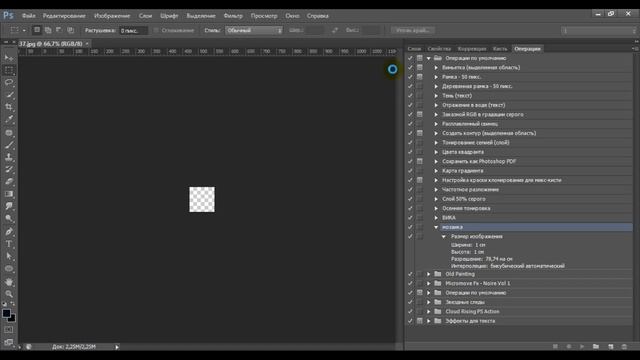Image resolution: width=640 pixels, height=360 pixels.
Task: Select the Eraser tool
Action: point(9,182)
